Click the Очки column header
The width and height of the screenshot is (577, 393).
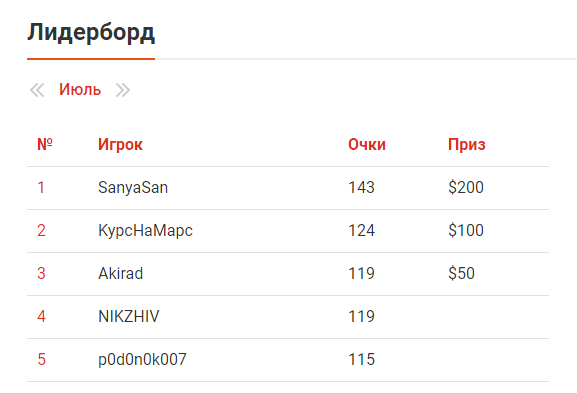pyautogui.click(x=367, y=144)
